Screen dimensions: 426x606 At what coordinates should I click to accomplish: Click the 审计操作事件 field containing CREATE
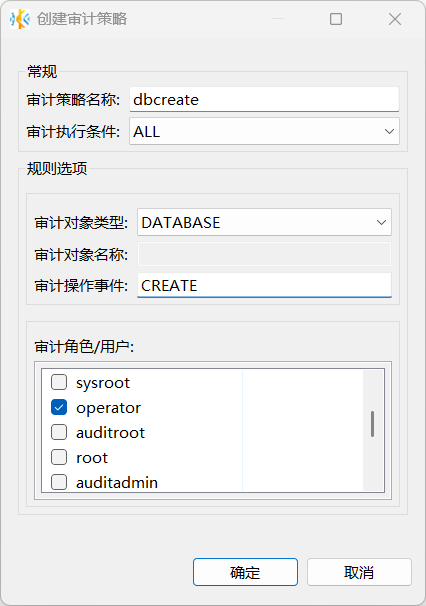(264, 285)
